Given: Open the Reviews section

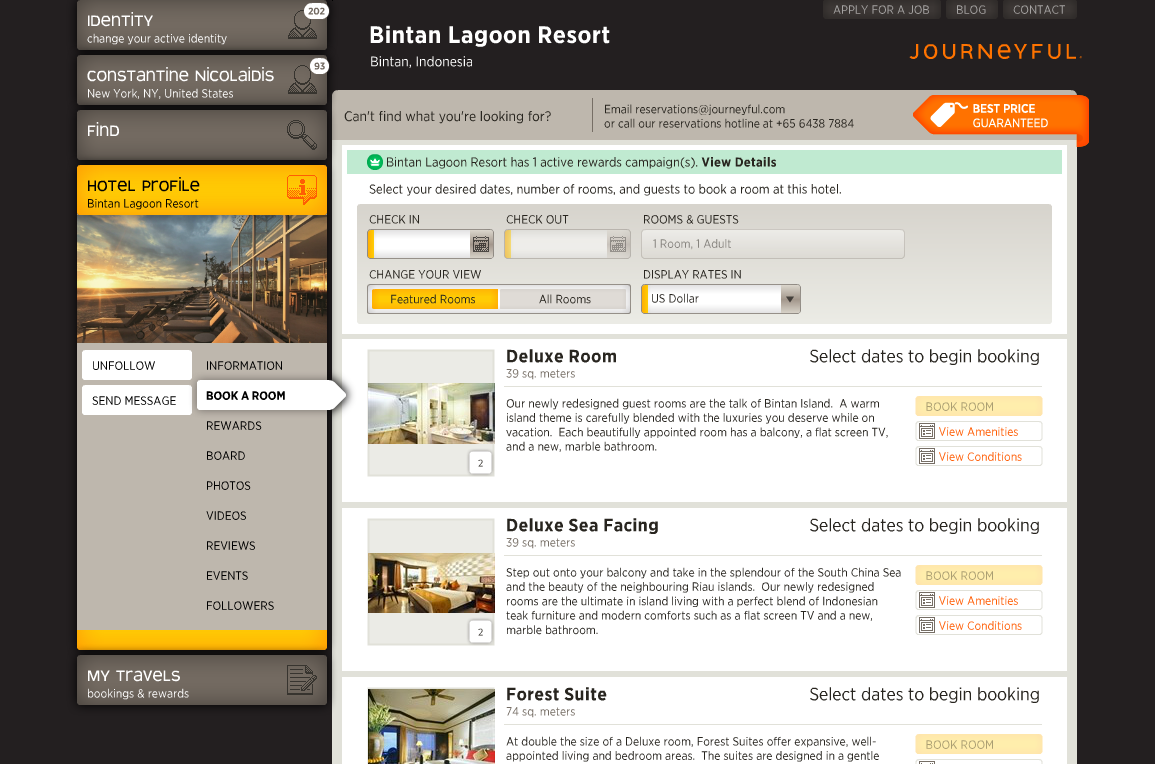Looking at the screenshot, I should point(231,546).
